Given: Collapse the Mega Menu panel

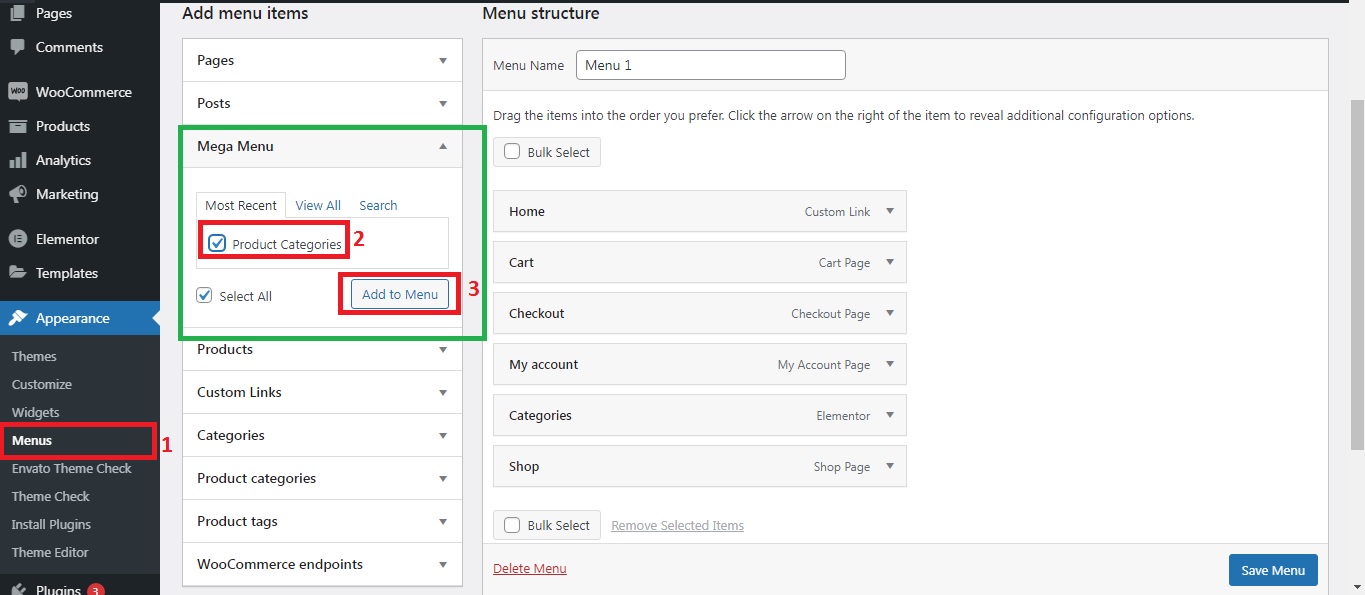Looking at the screenshot, I should click(442, 146).
